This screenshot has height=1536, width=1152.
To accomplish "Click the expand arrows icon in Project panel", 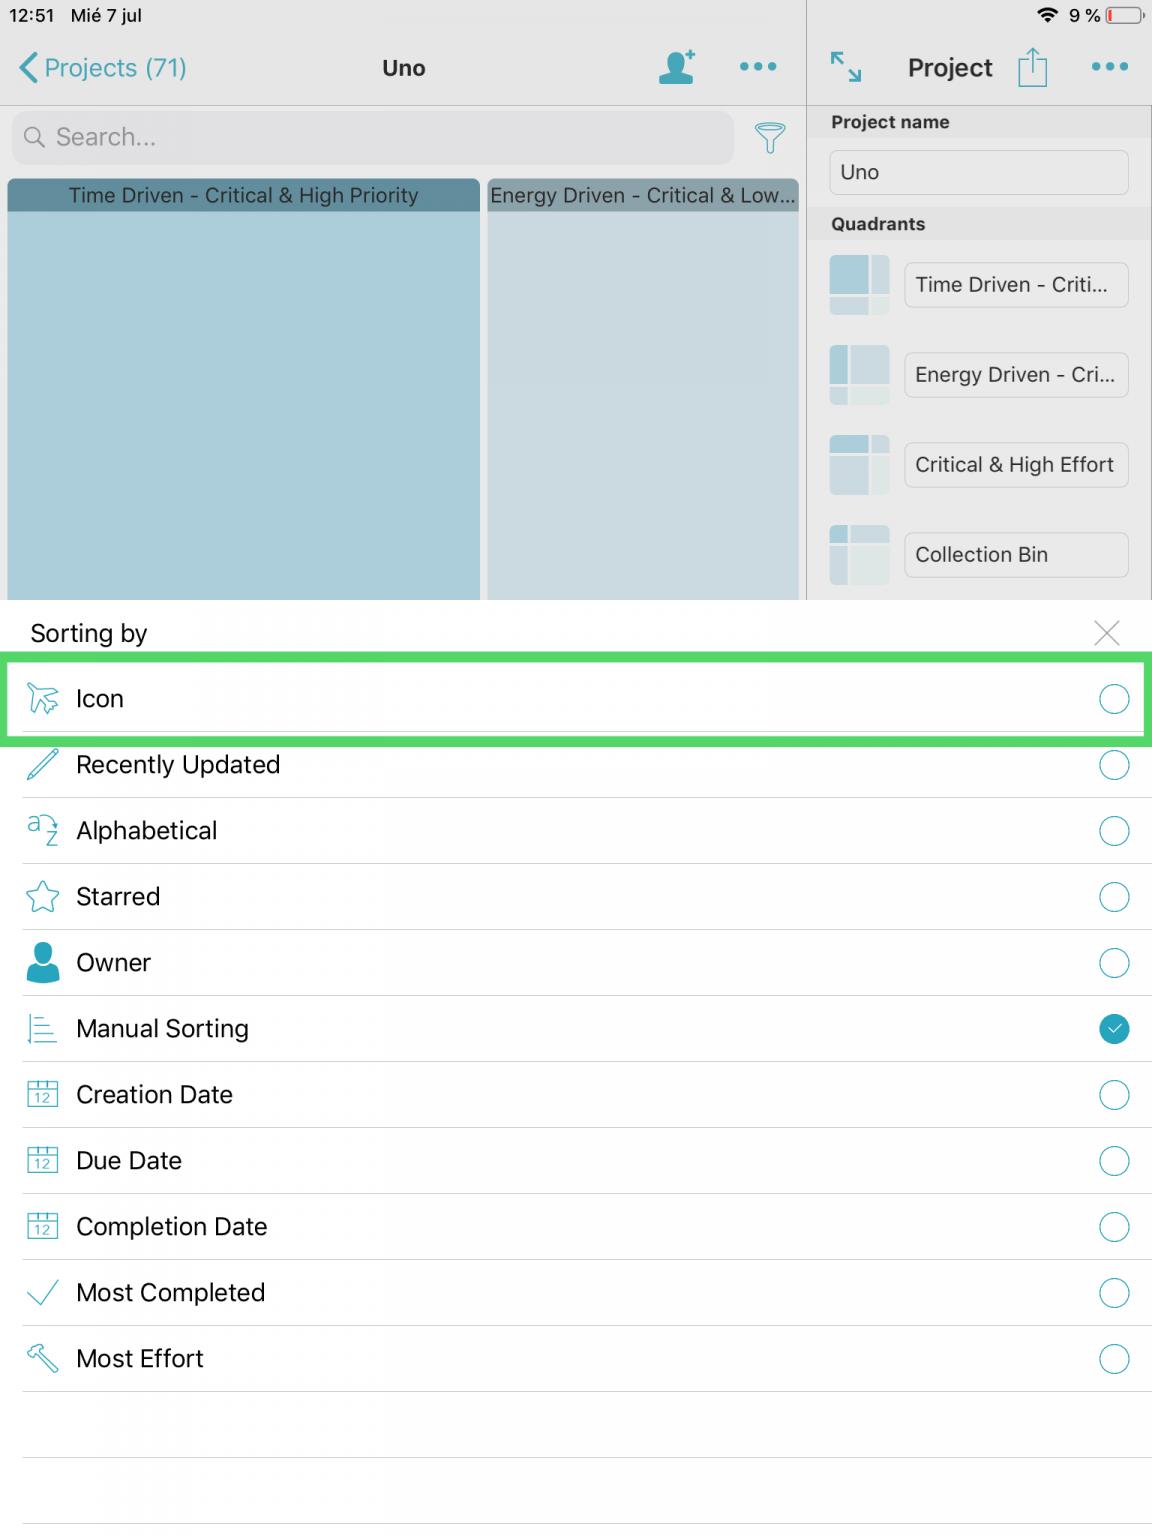I will pos(845,67).
